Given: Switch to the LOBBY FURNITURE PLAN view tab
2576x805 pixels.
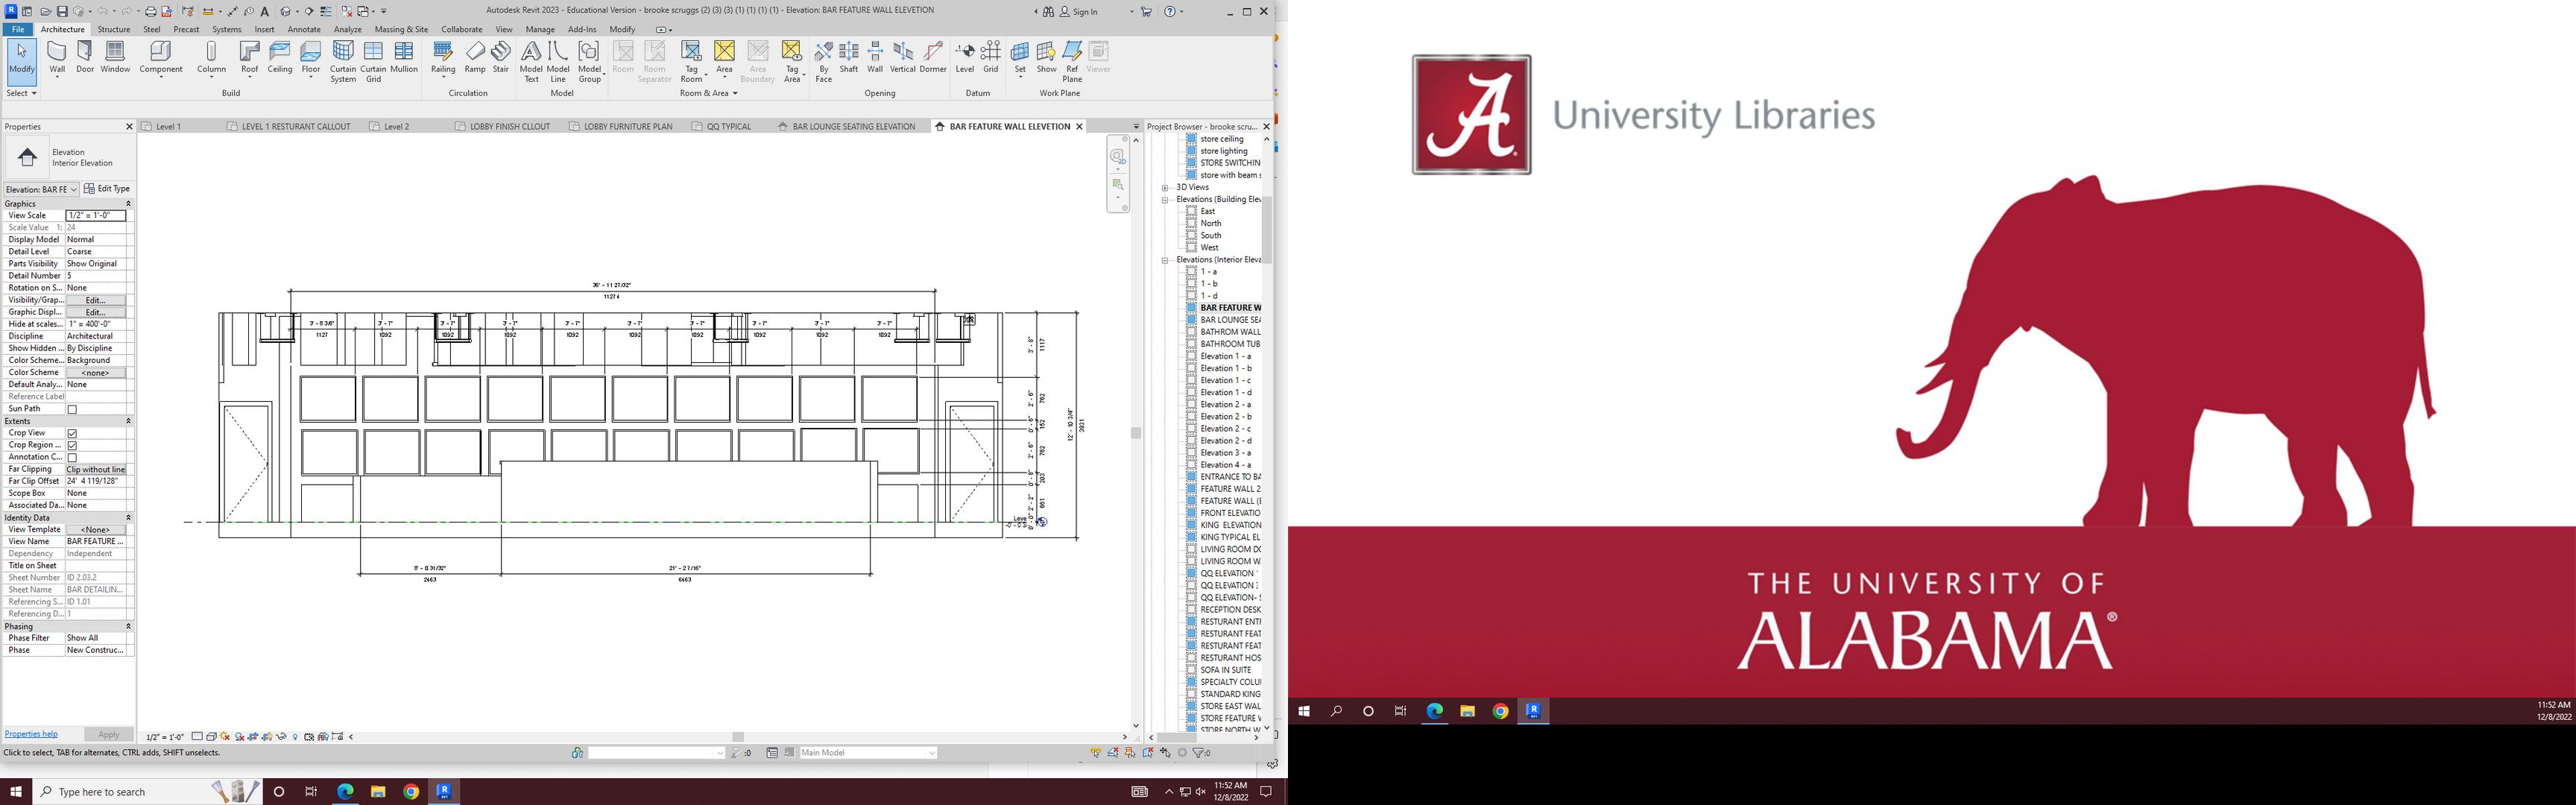Looking at the screenshot, I should coord(627,127).
